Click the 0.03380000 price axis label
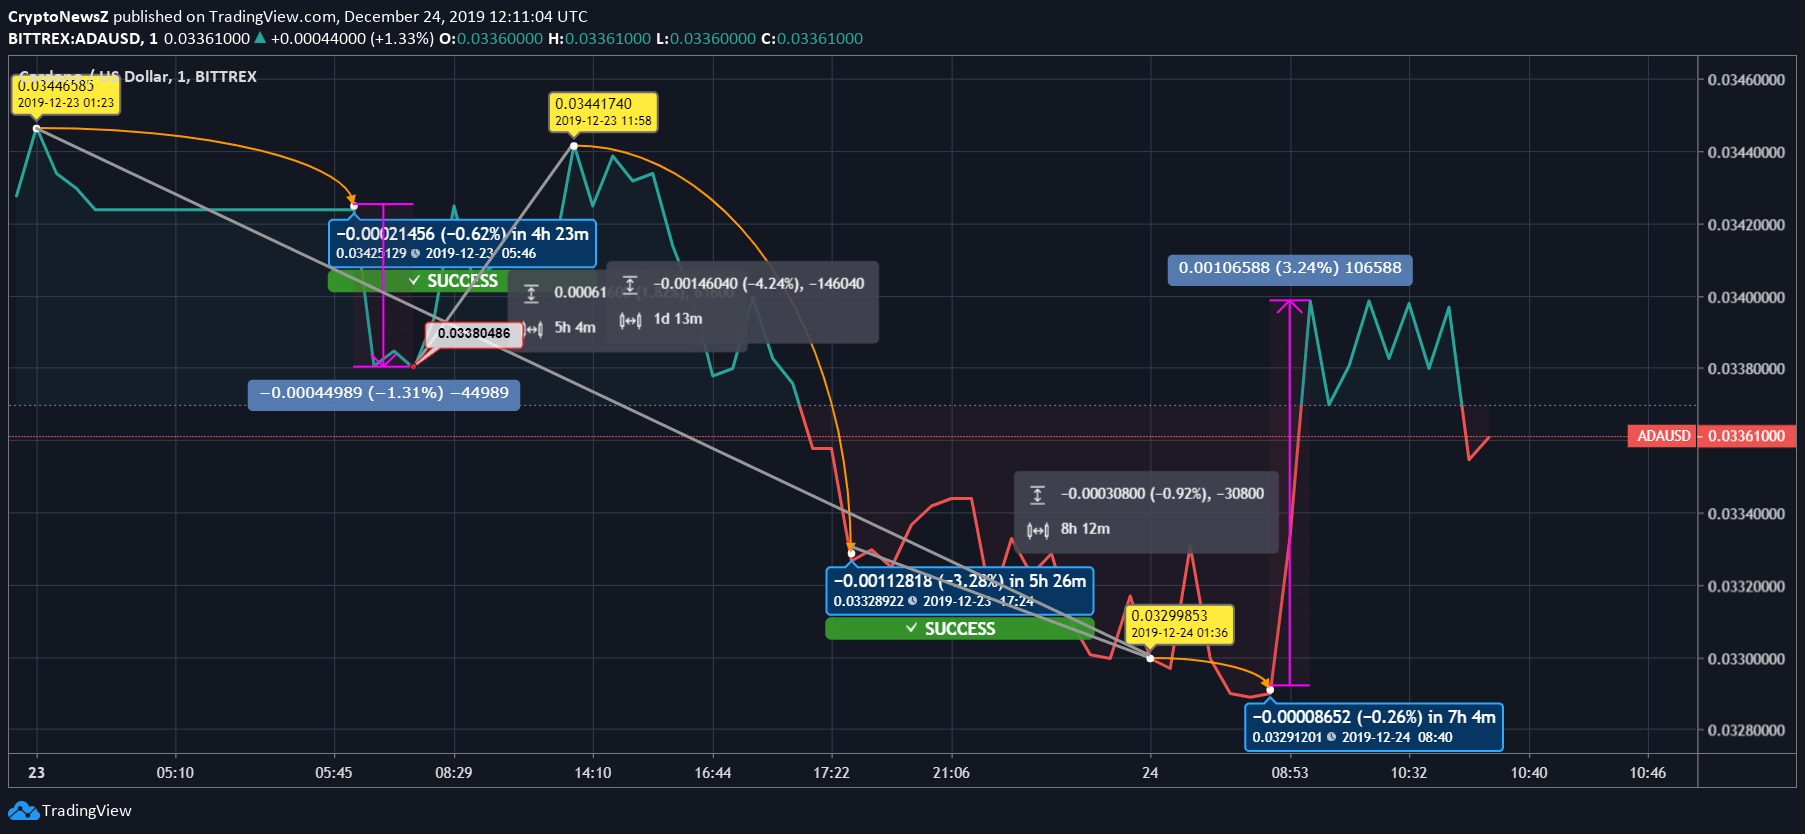 click(x=1746, y=369)
